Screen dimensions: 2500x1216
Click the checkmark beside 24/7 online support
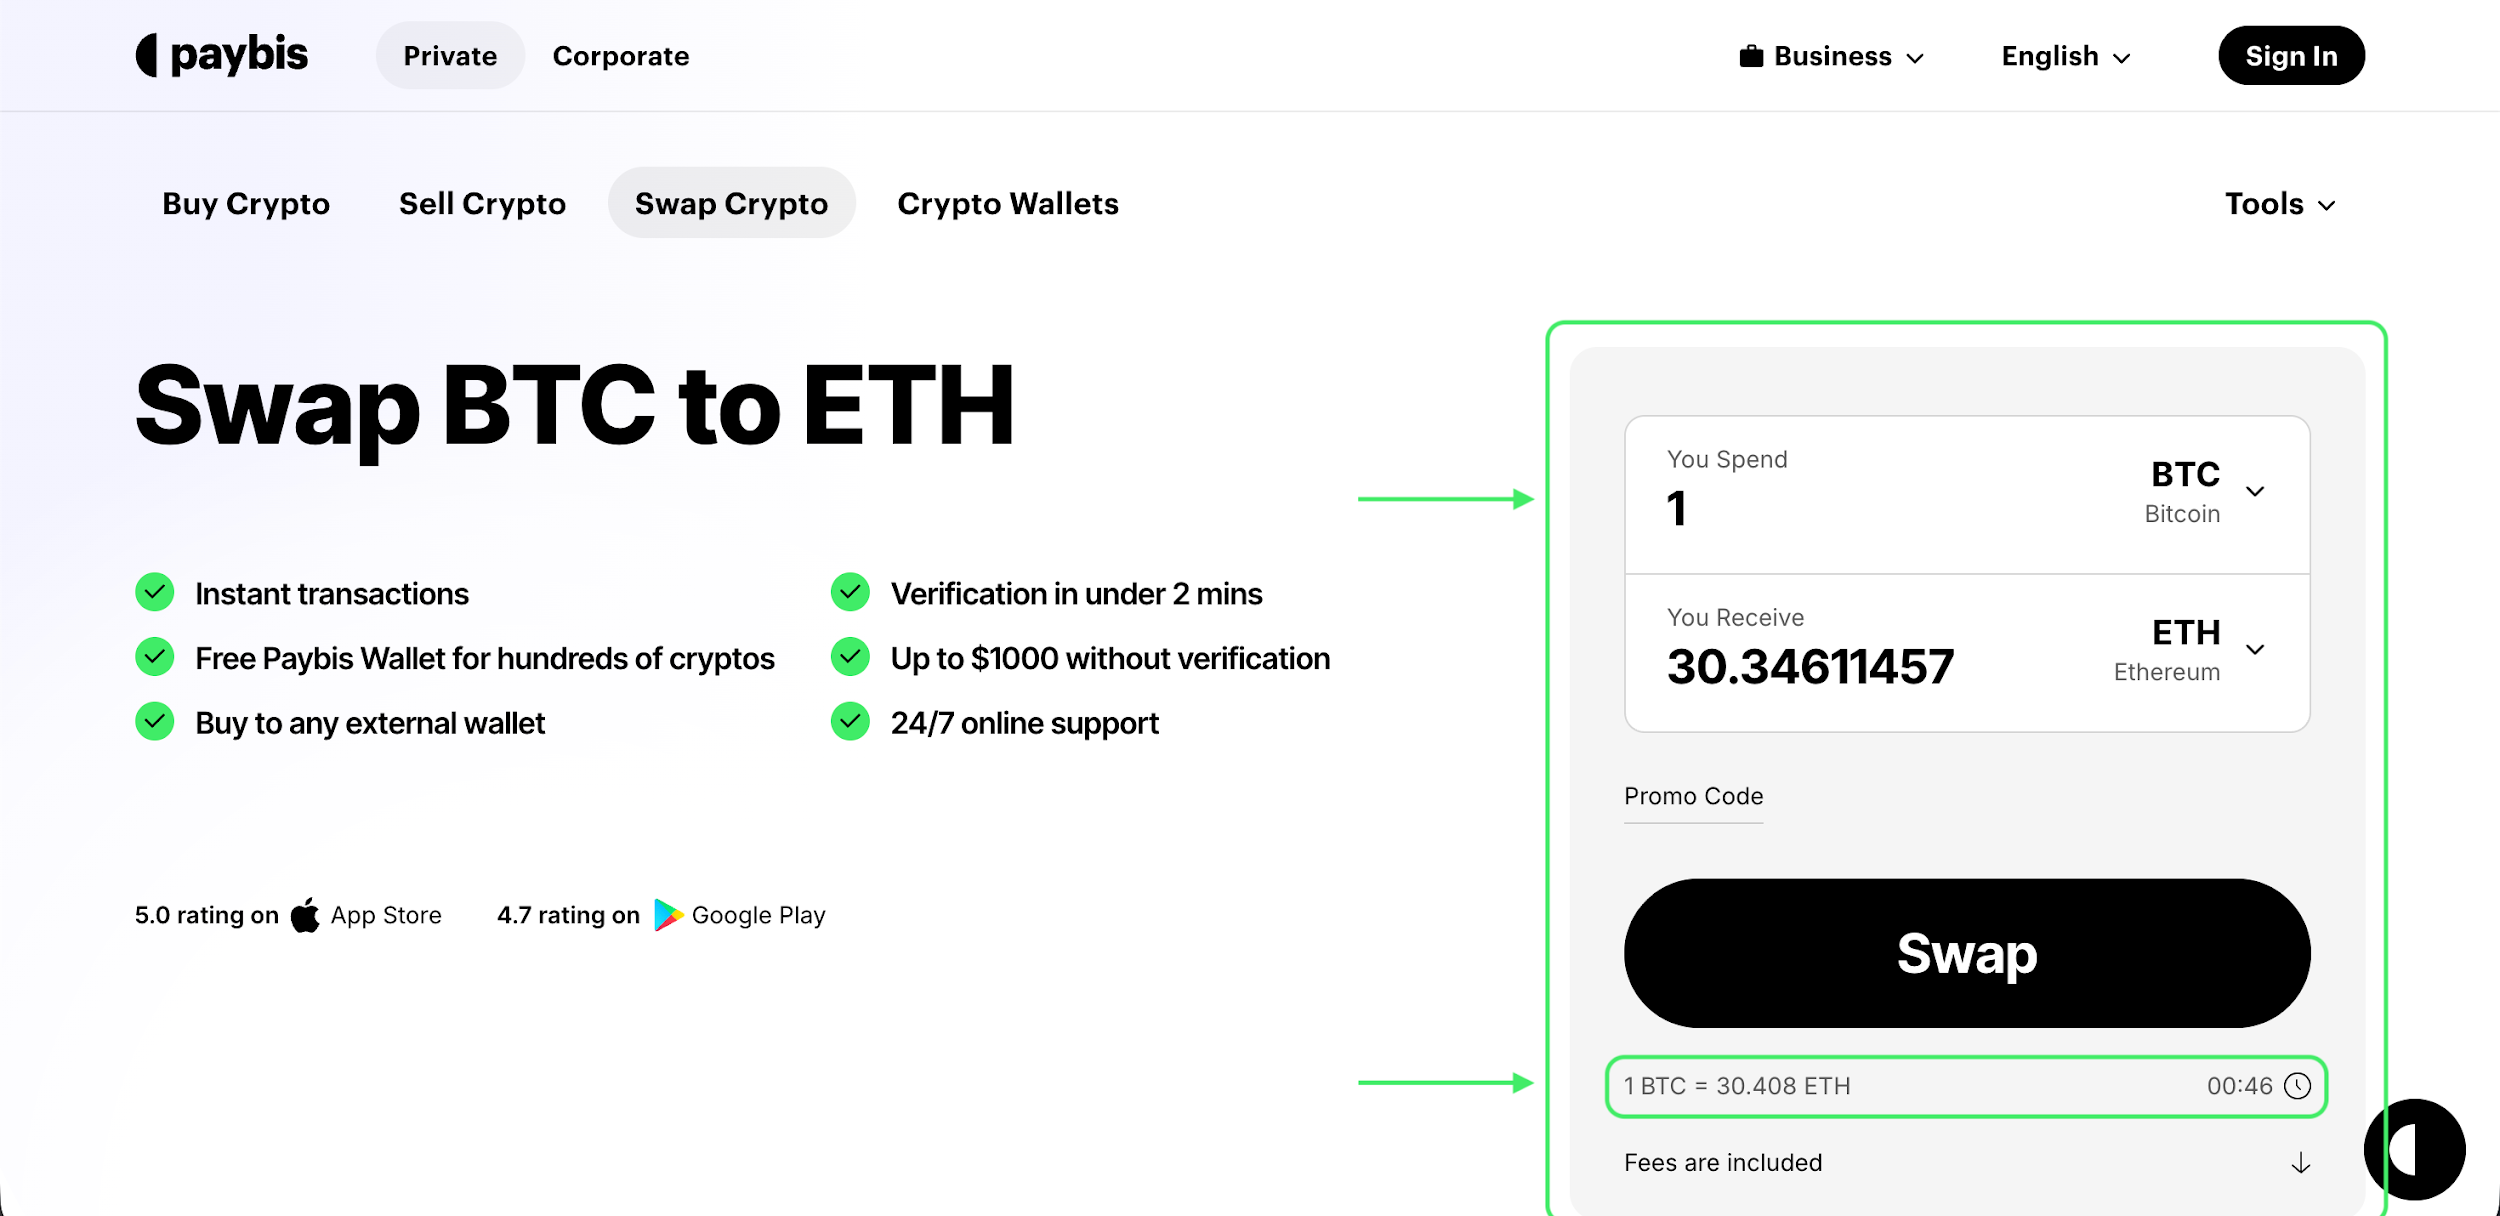850,721
